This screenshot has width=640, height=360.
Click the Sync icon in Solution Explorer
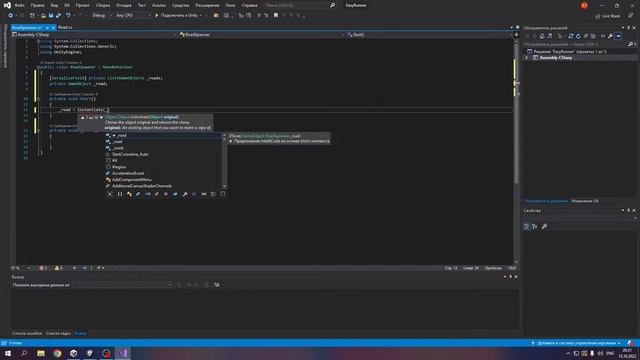coord(571,36)
